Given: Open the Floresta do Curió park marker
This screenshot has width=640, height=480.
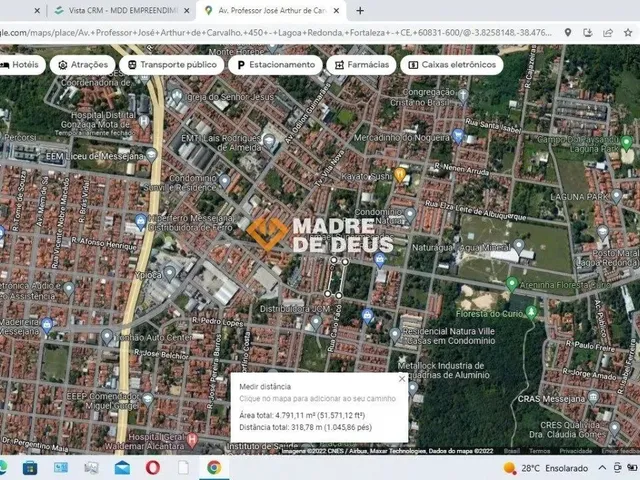Looking at the screenshot, I should click(x=531, y=312).
